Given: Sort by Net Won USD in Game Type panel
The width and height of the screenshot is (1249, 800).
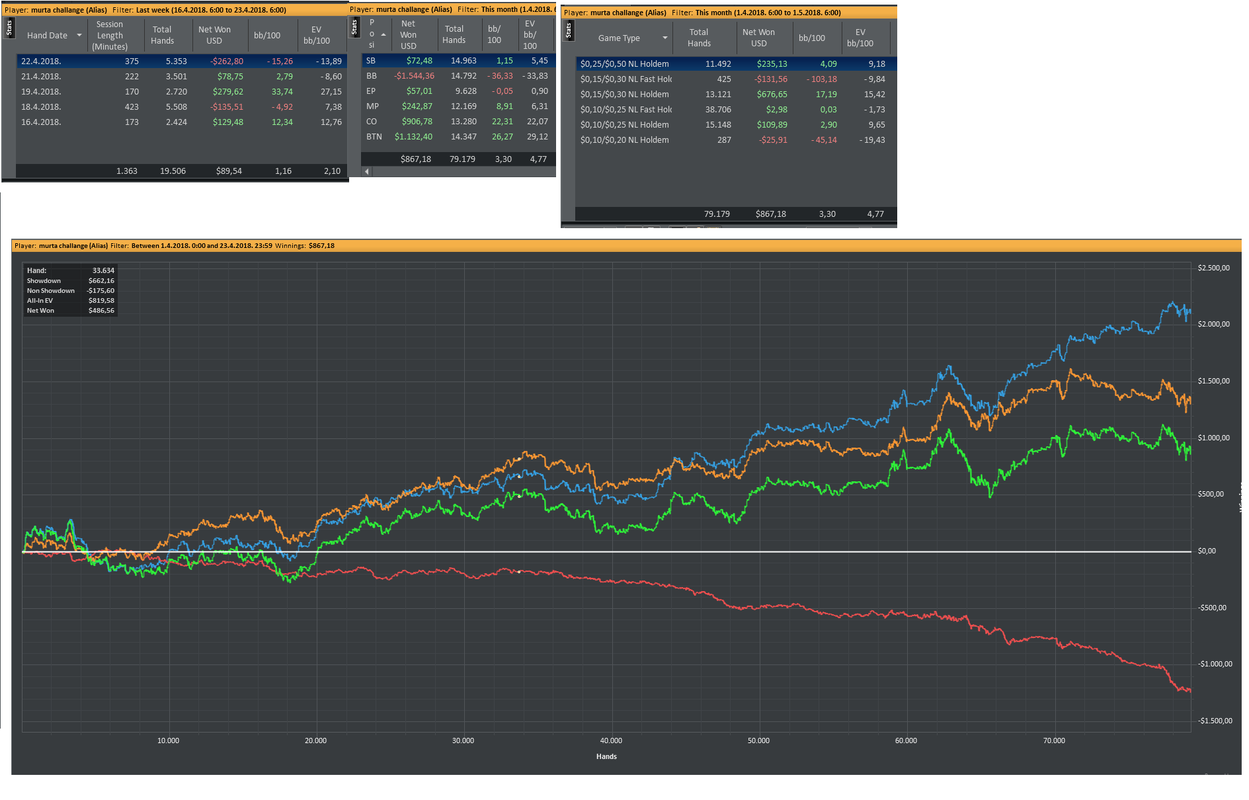Looking at the screenshot, I should (759, 38).
